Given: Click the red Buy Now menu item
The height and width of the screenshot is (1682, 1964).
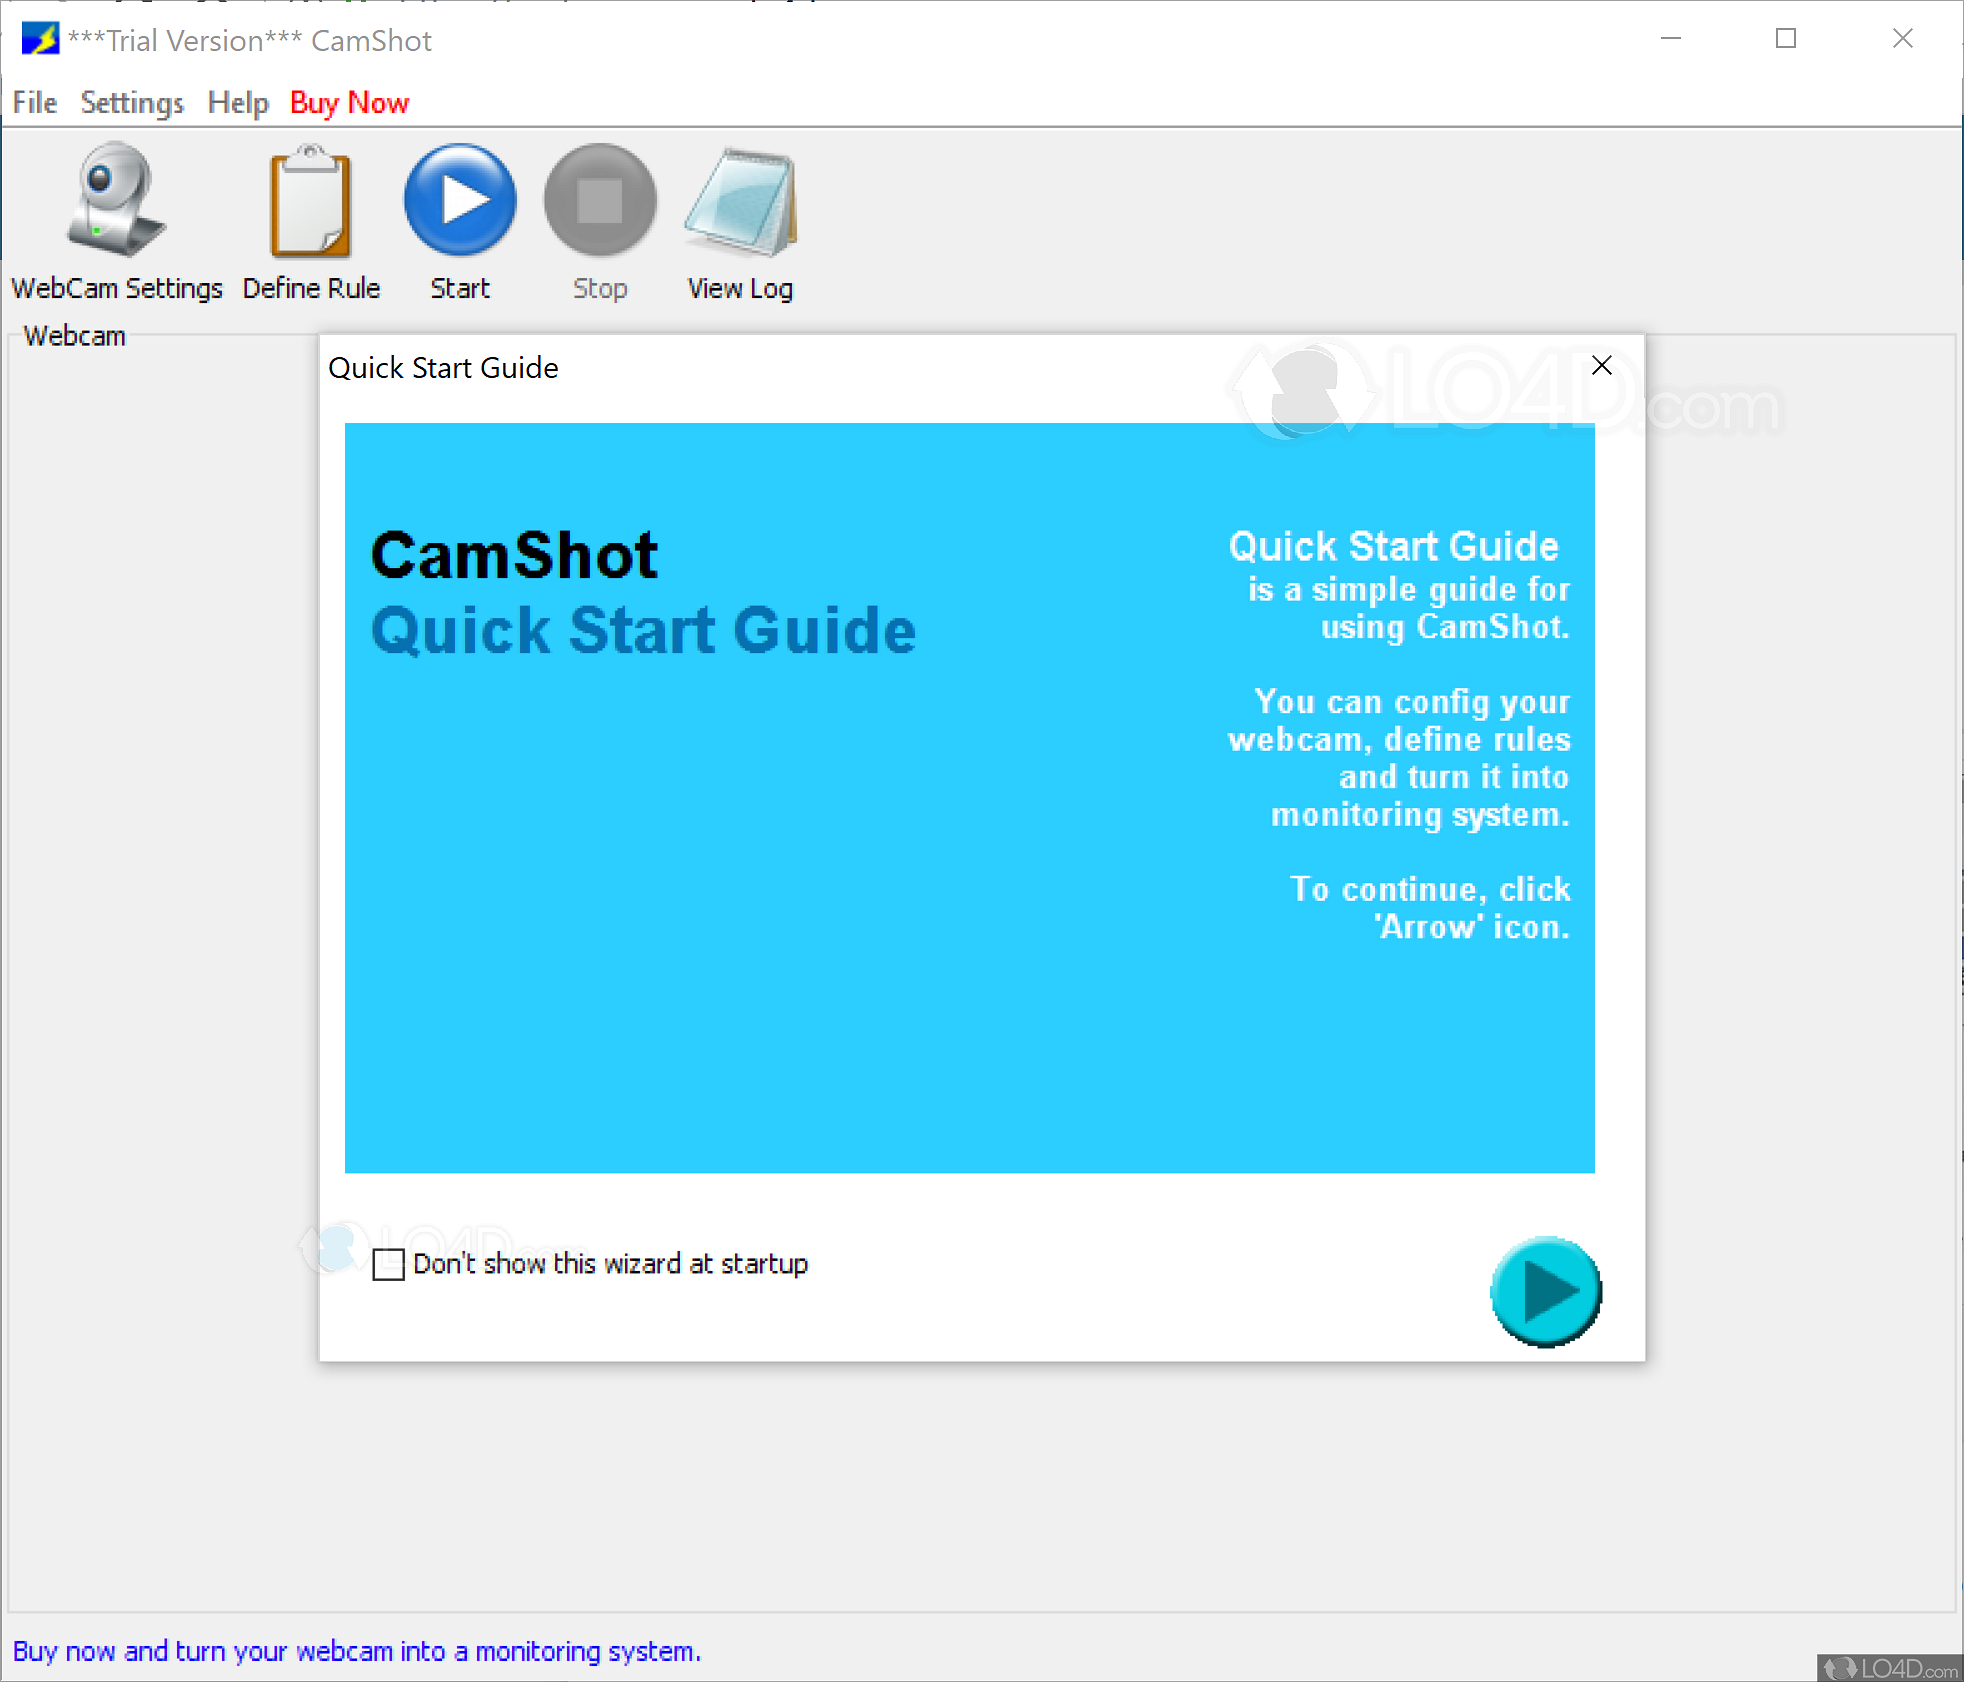Looking at the screenshot, I should (x=349, y=102).
